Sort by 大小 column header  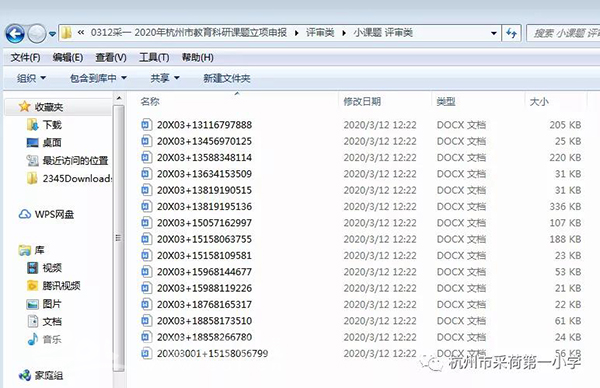coord(539,101)
